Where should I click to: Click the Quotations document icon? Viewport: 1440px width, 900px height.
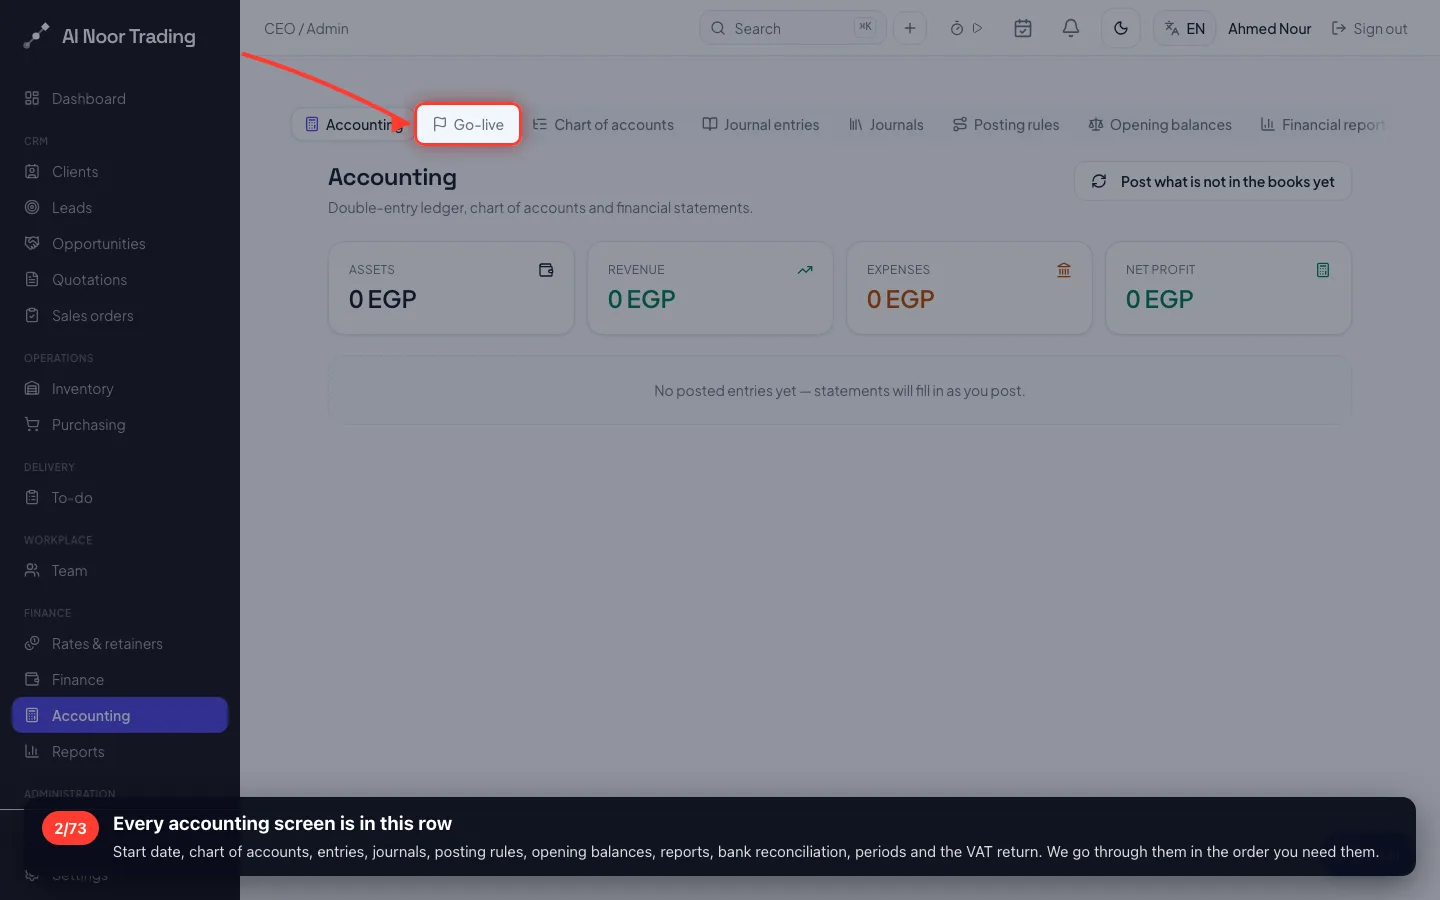pyautogui.click(x=32, y=279)
